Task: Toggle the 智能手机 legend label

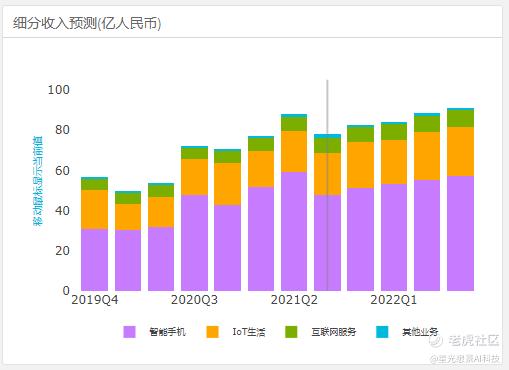Action: [167, 332]
